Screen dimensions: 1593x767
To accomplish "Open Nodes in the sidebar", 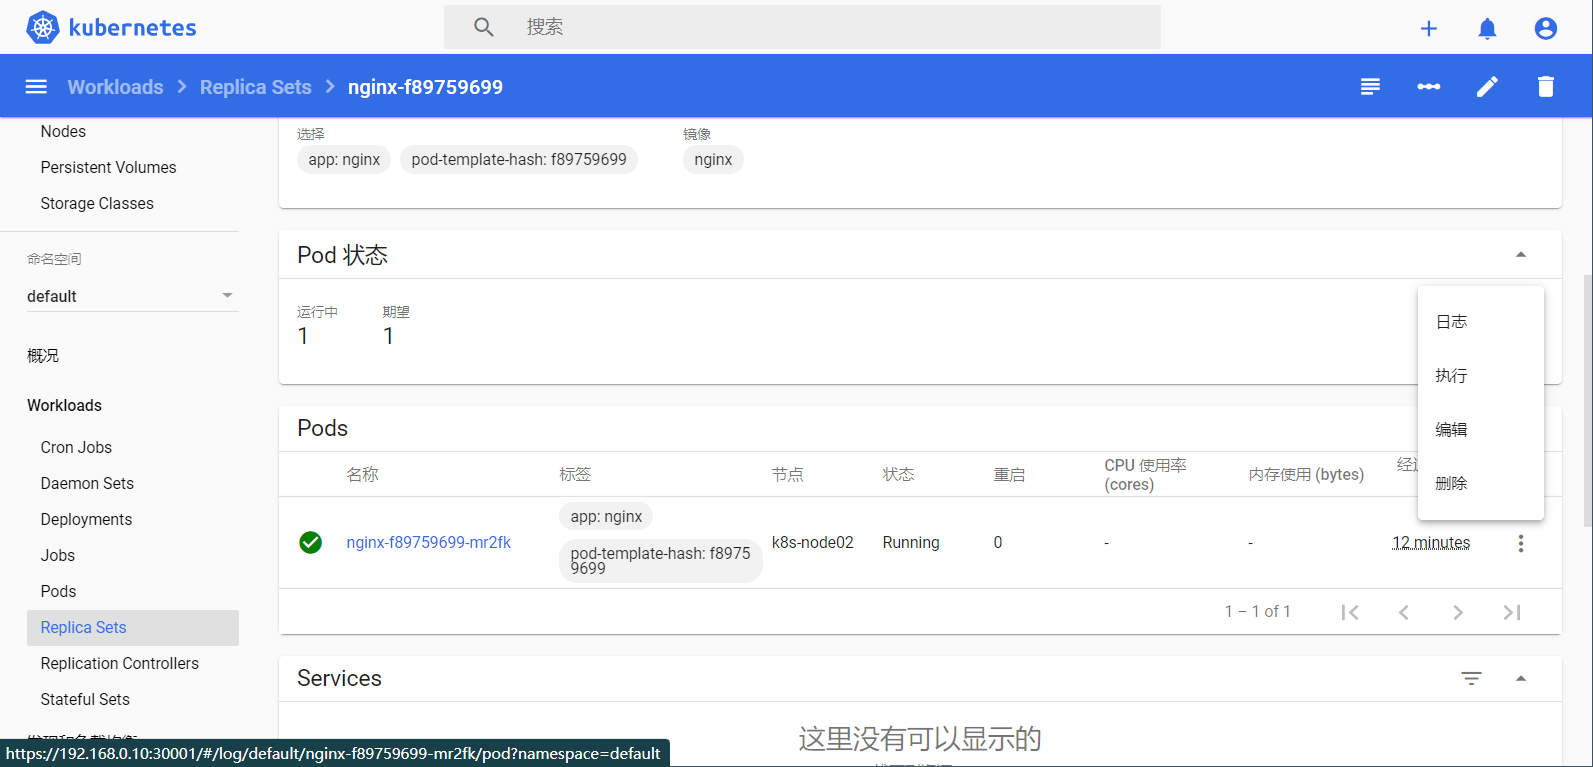I will (x=63, y=131).
